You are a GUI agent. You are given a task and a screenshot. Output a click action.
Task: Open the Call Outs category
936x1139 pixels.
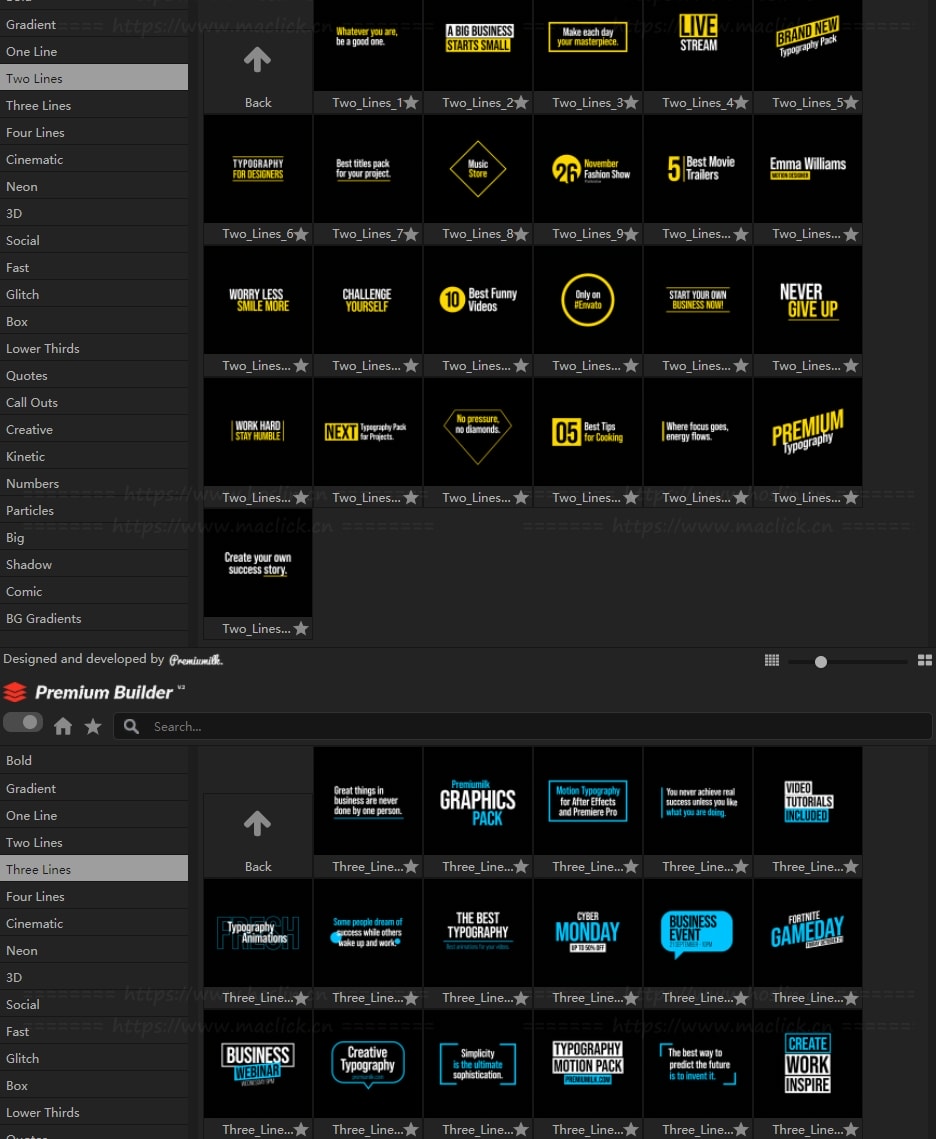(94, 402)
